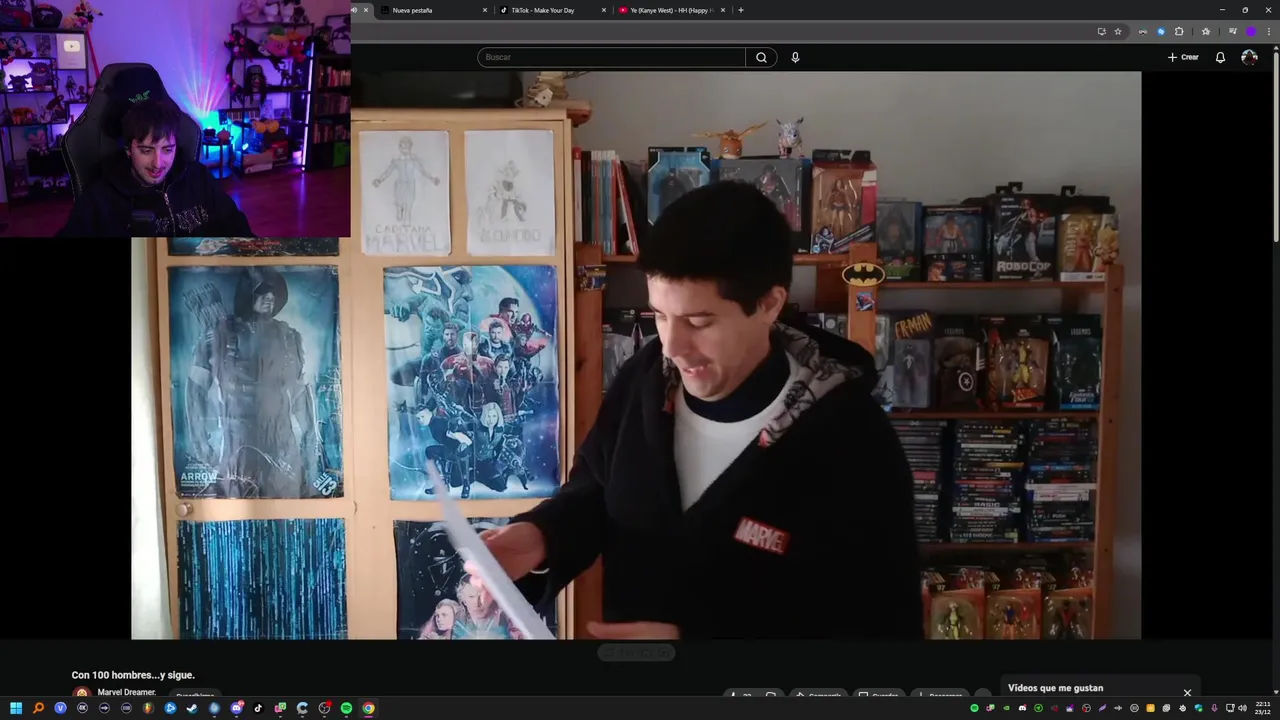Viewport: 1280px width, 720px height.
Task: Open the clock showing 22:11
Action: [x=1263, y=708]
